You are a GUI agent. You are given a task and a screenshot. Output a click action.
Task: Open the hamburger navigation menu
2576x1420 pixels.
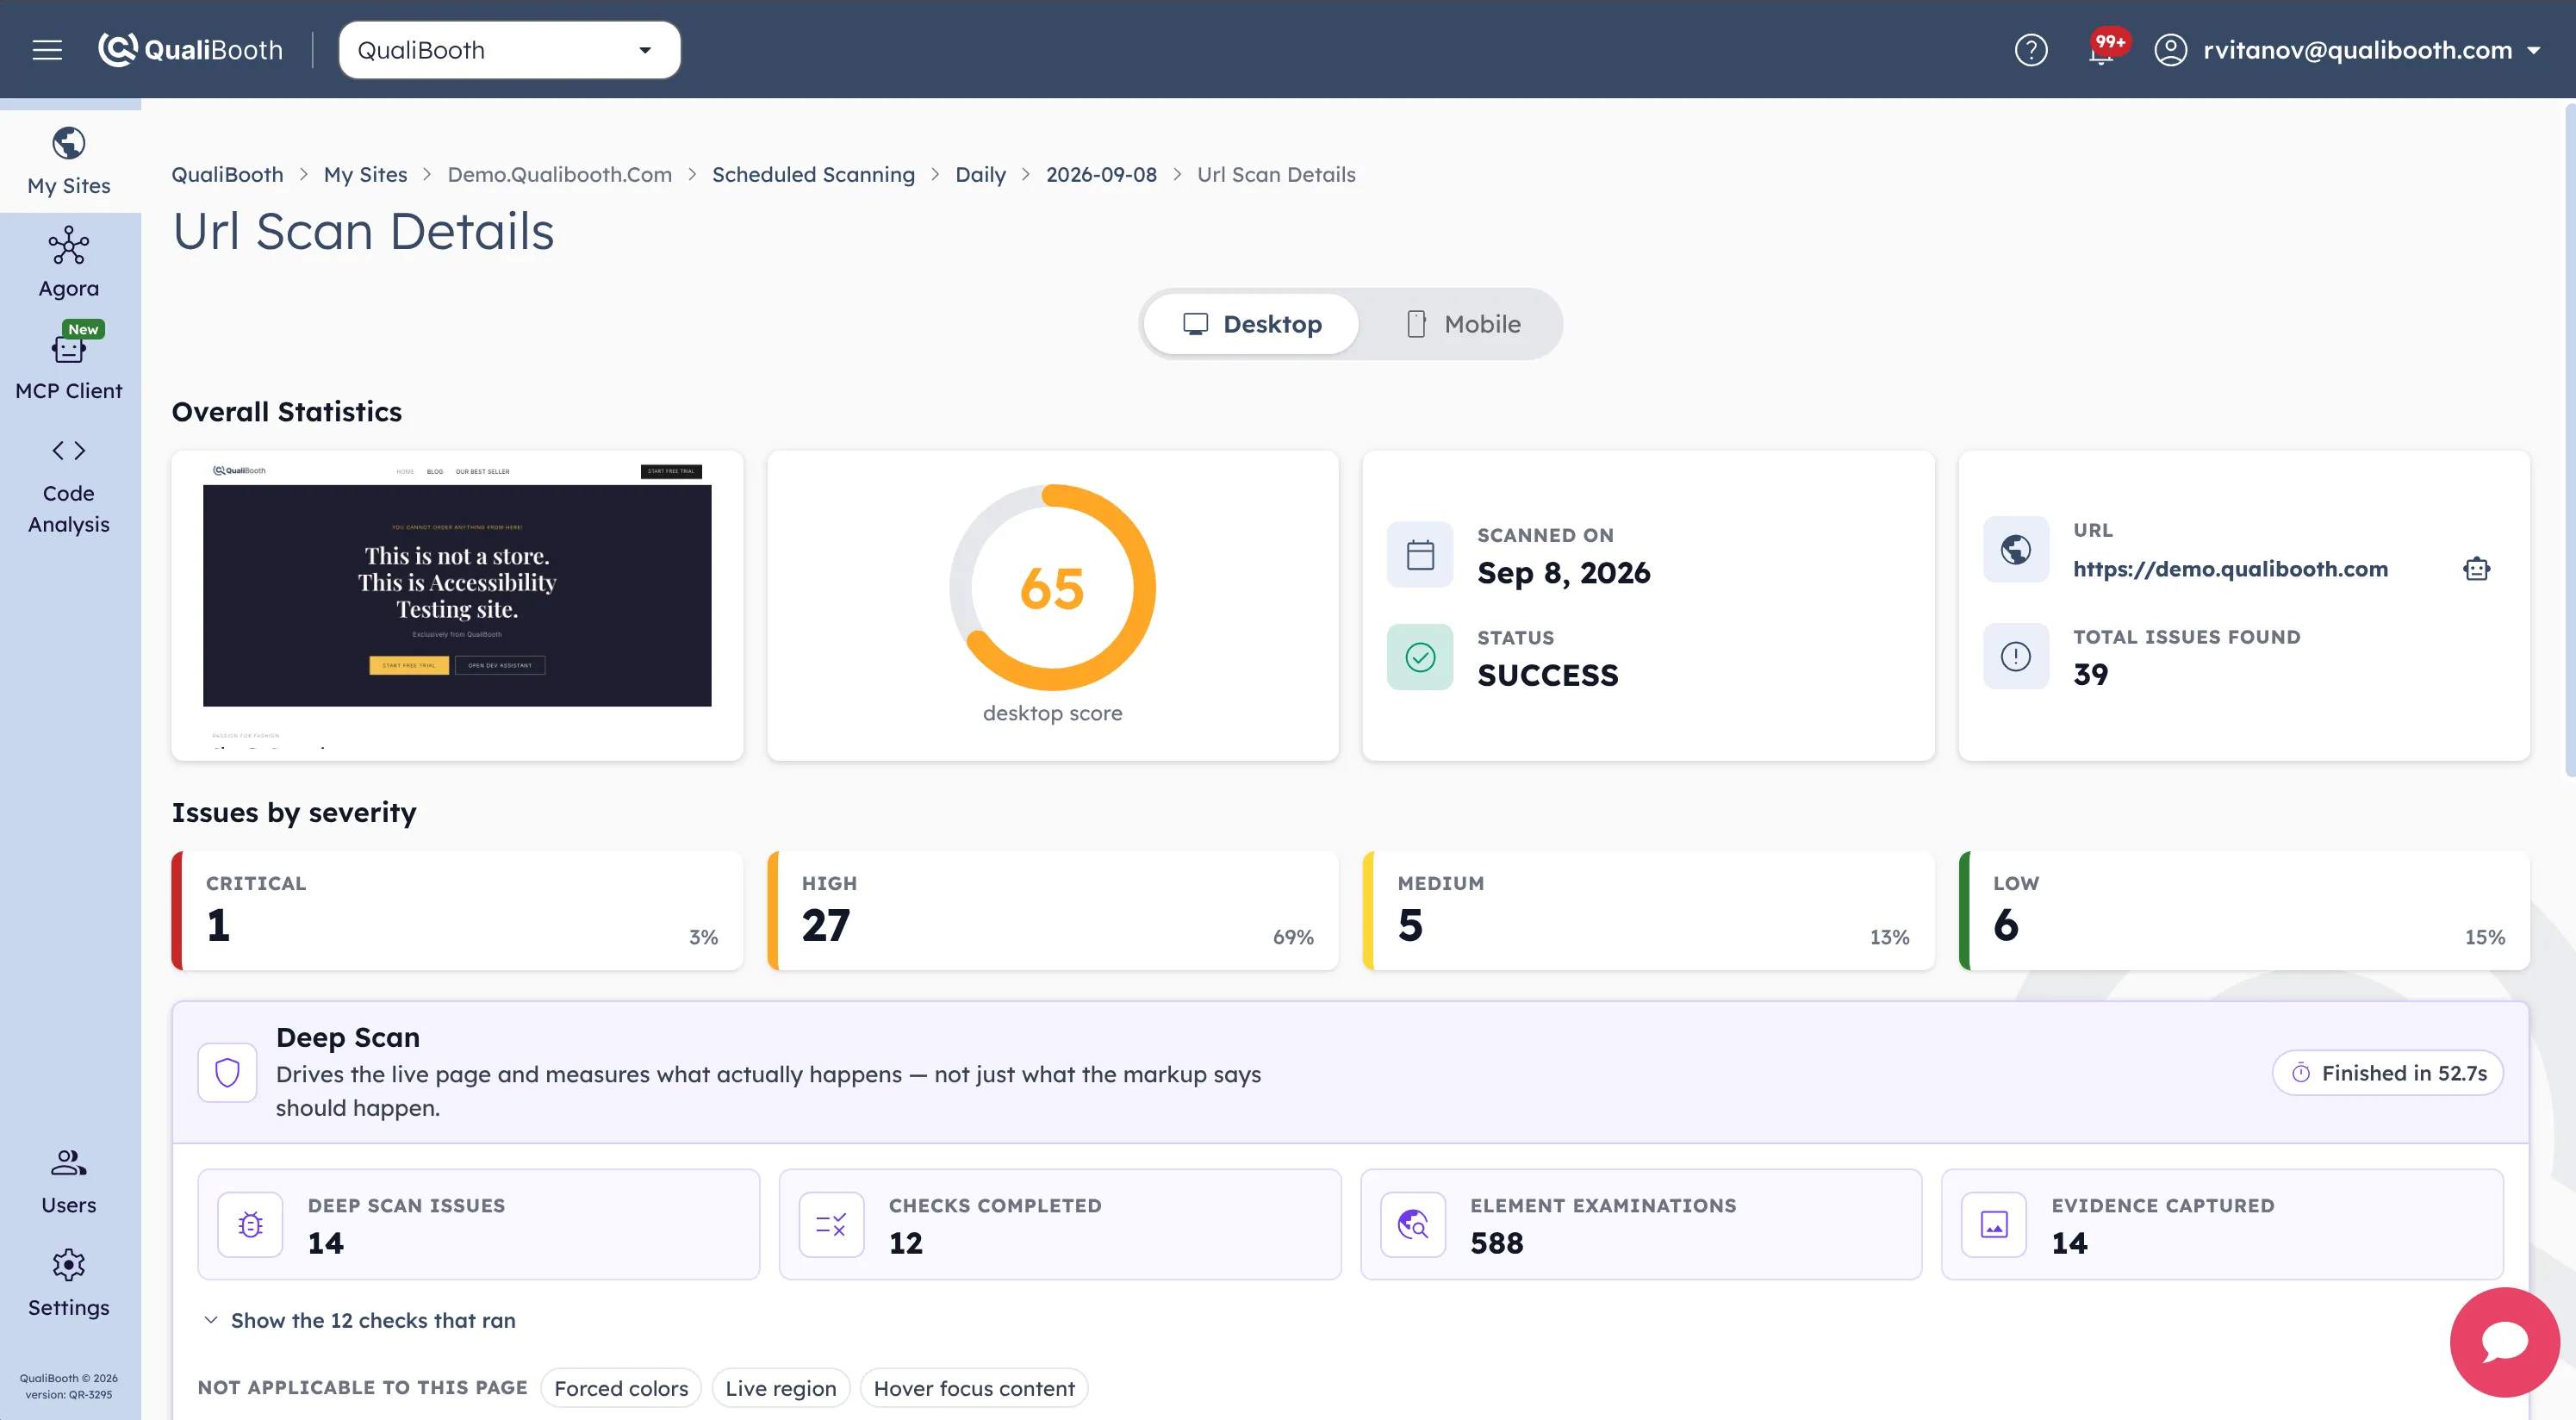coord(47,50)
